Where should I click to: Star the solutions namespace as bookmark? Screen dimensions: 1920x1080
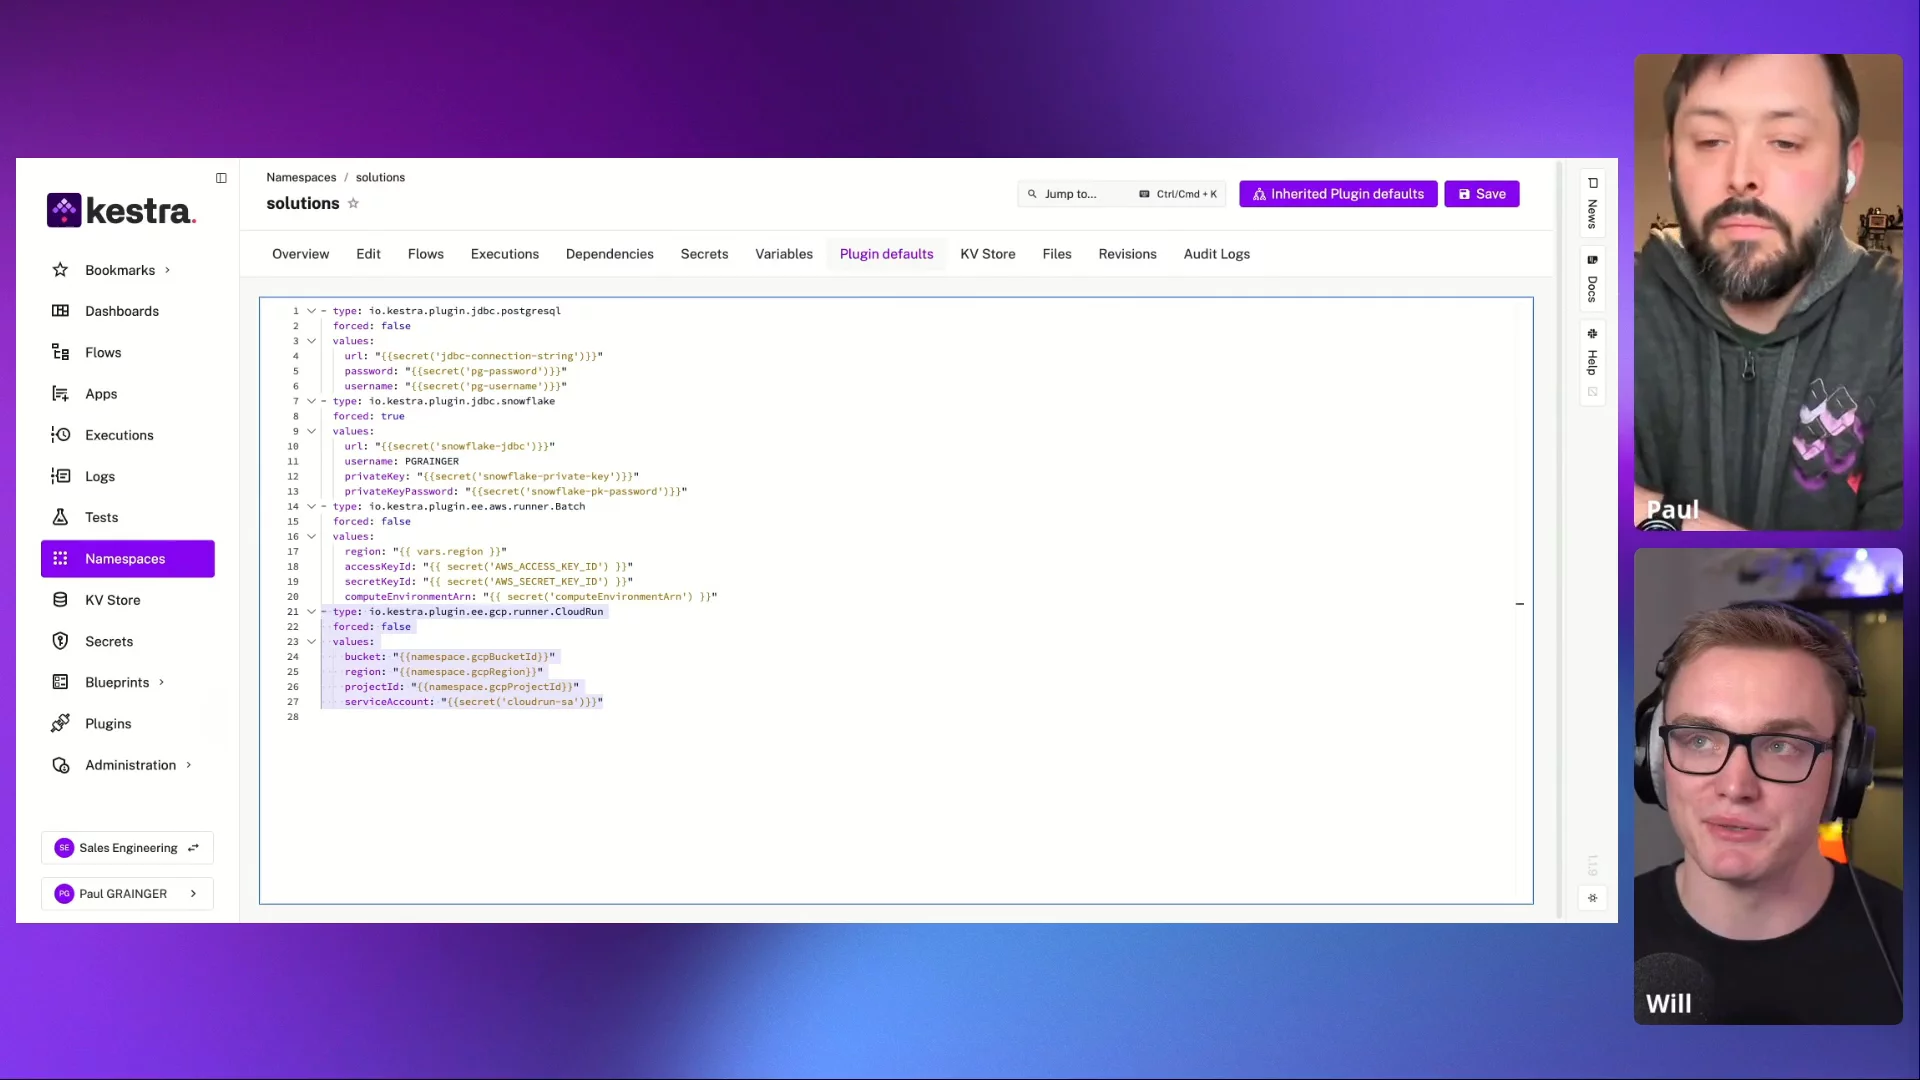pyautogui.click(x=353, y=204)
